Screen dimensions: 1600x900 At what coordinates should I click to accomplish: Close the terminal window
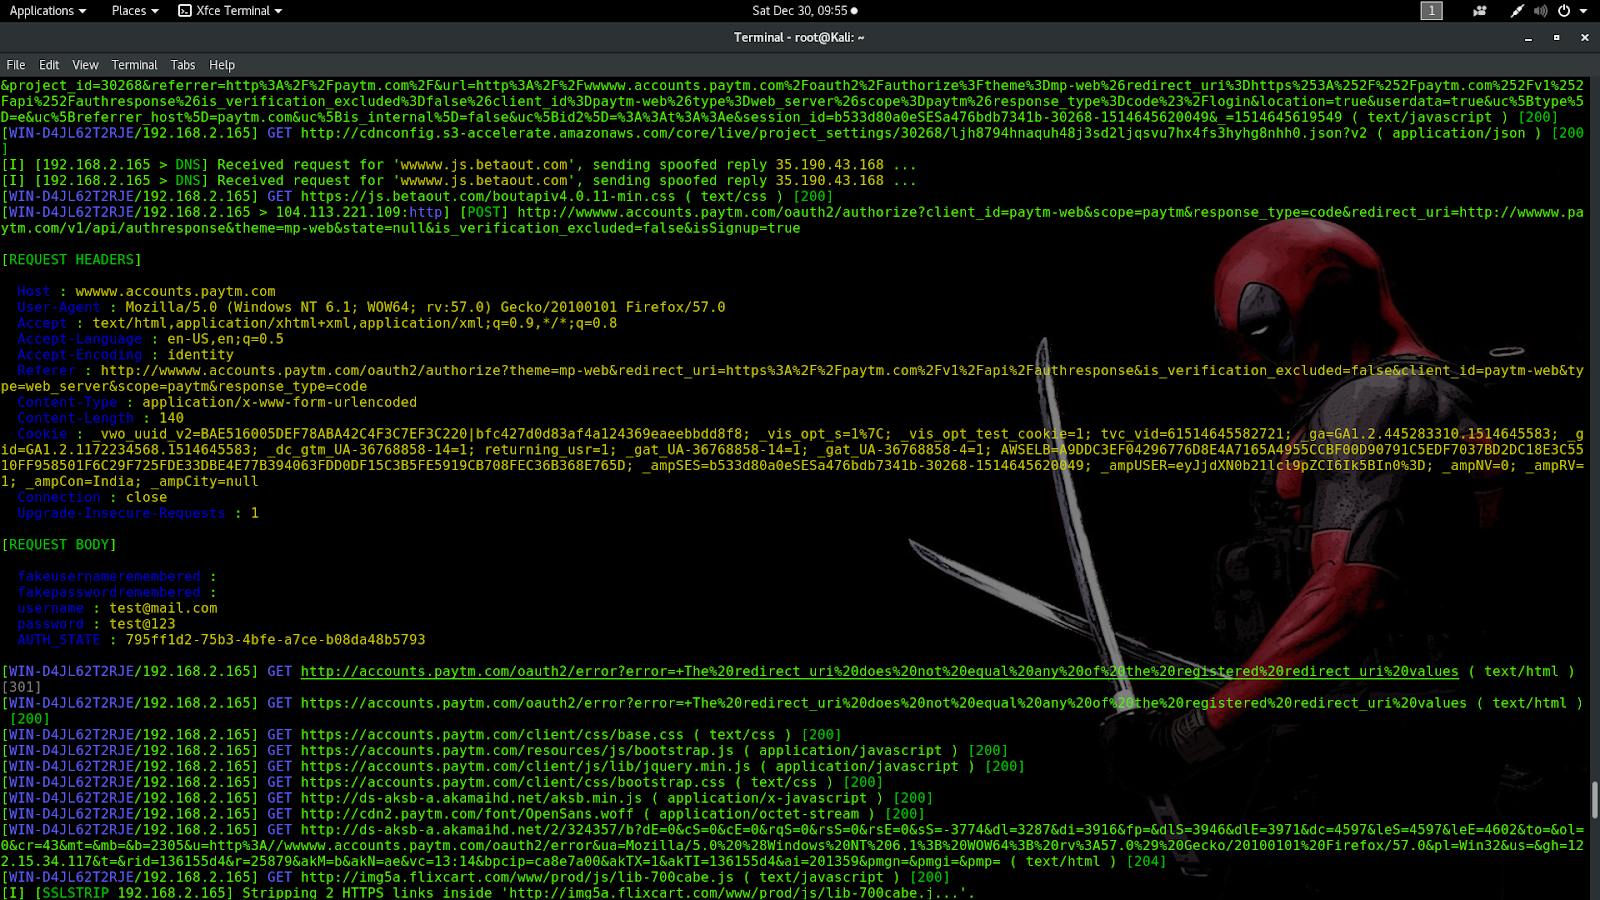click(1584, 38)
